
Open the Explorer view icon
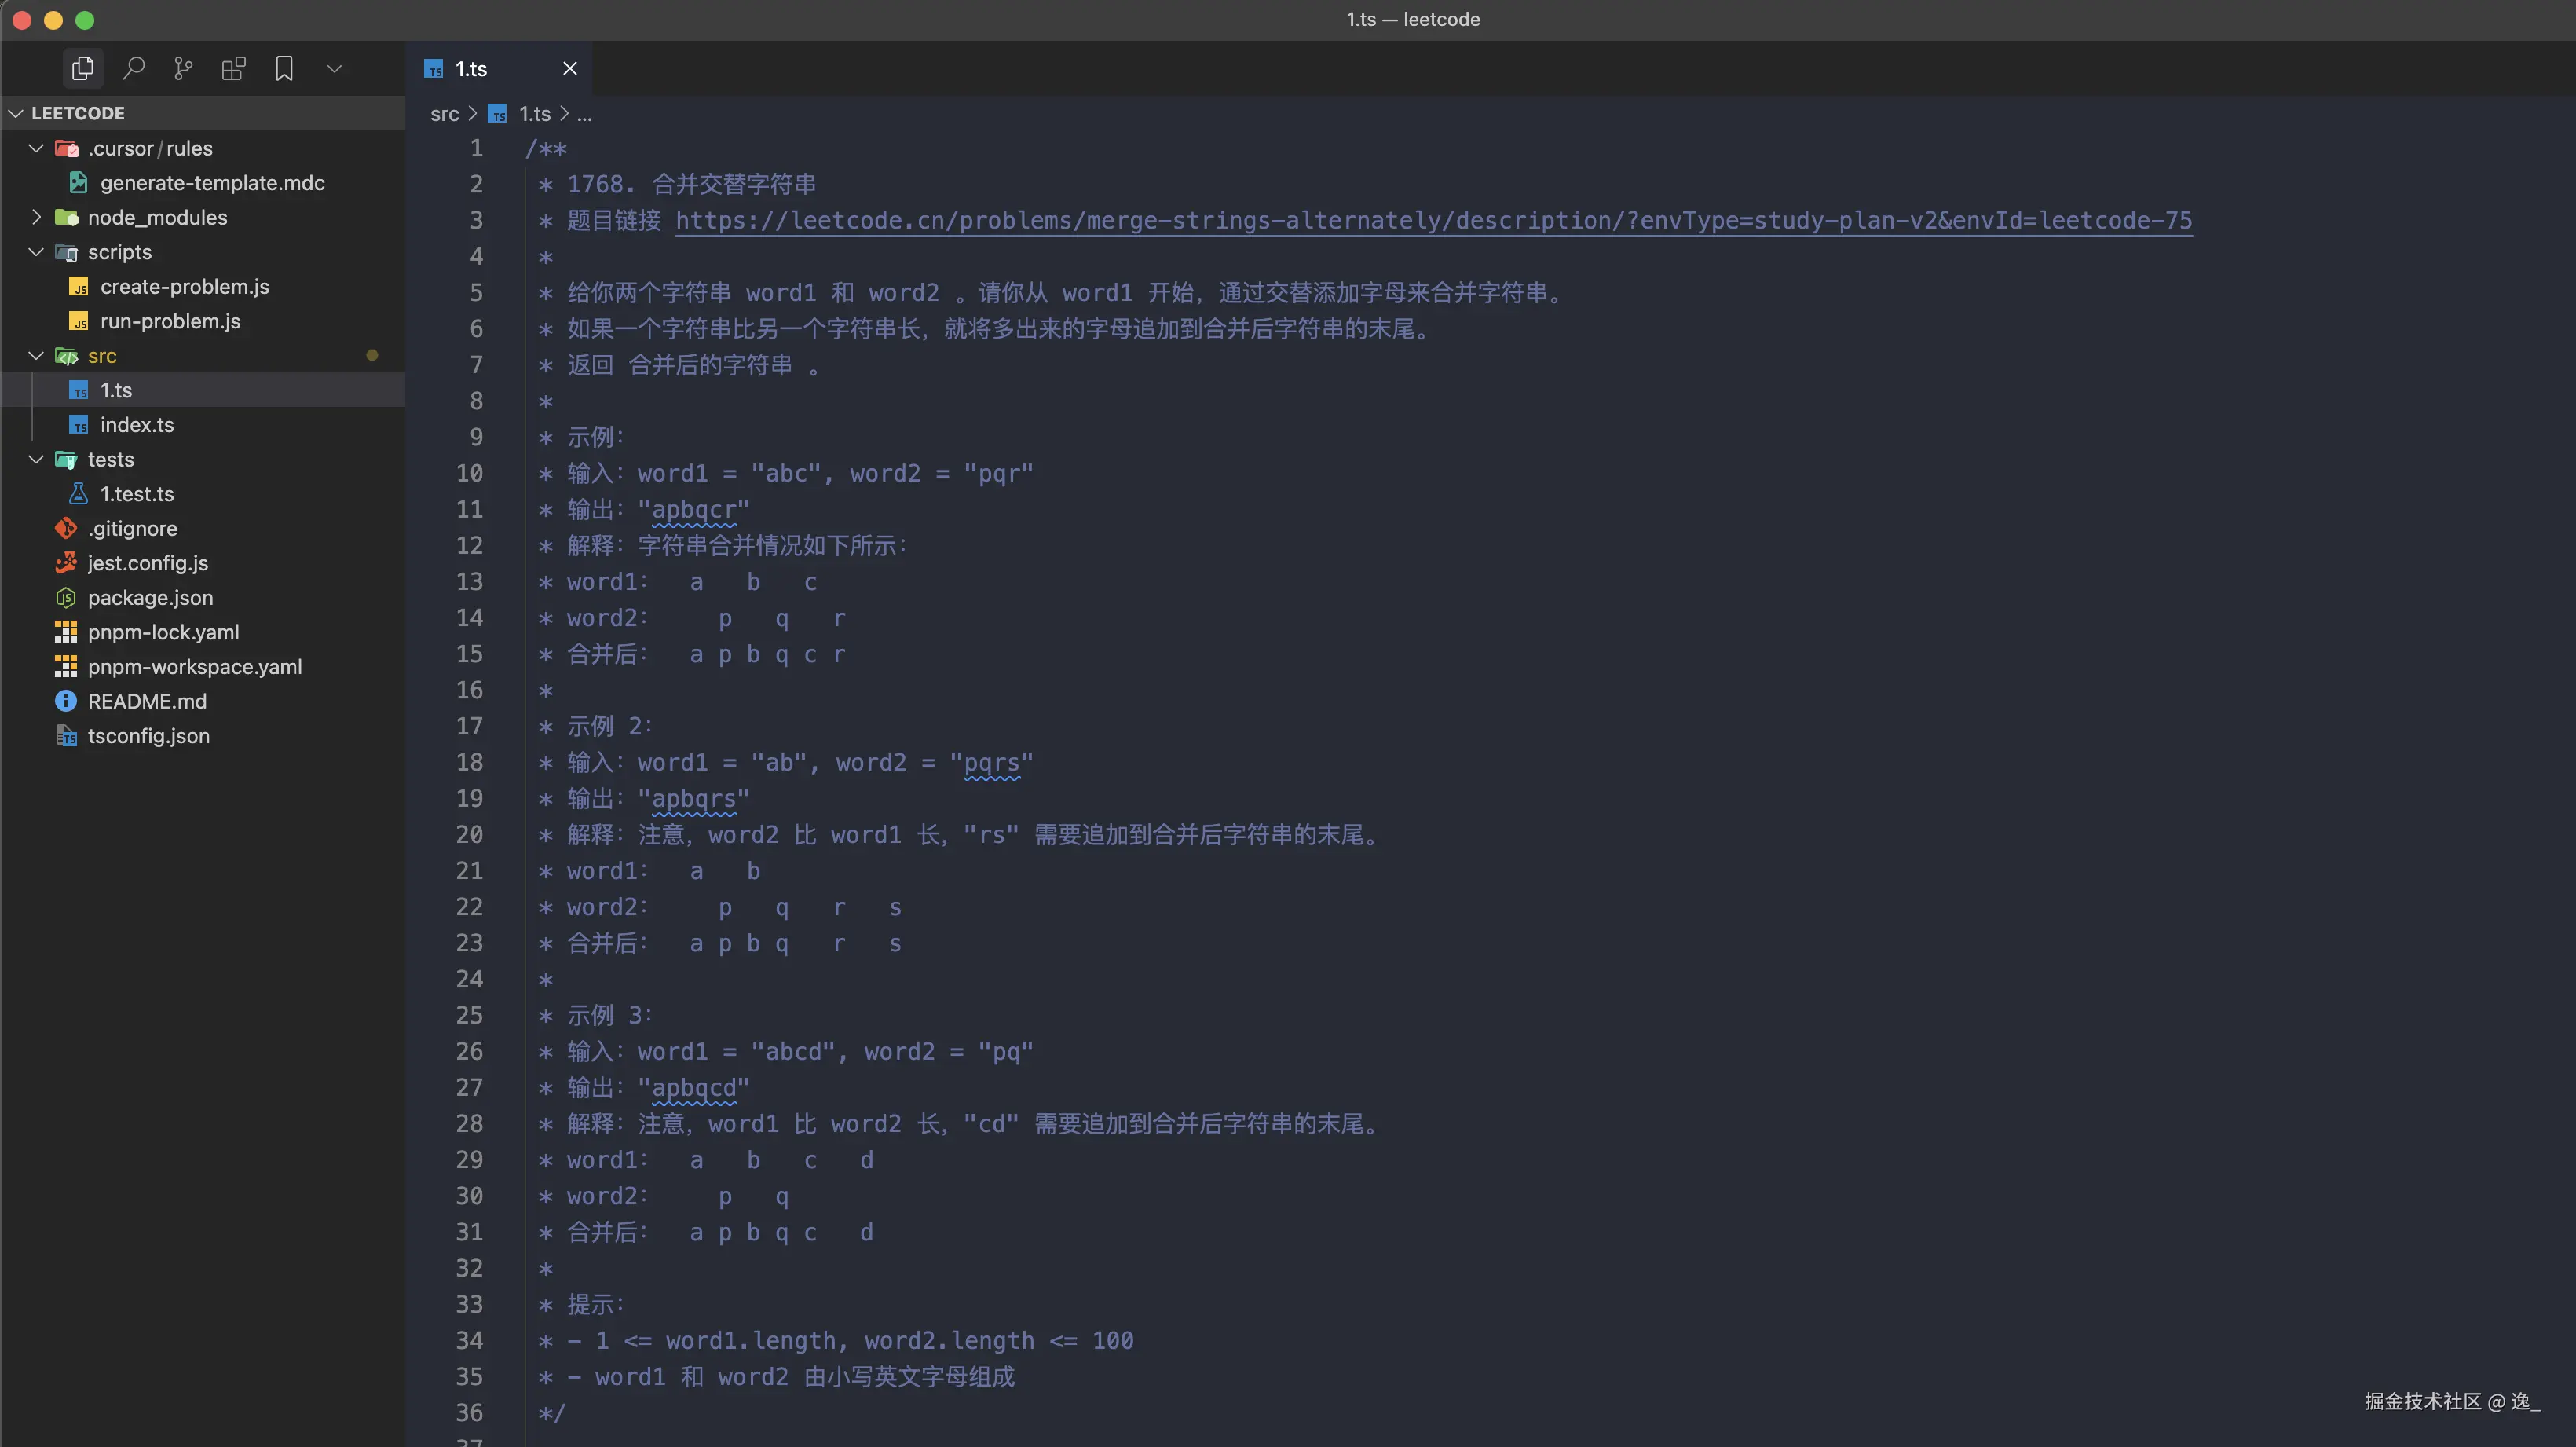tap(83, 68)
